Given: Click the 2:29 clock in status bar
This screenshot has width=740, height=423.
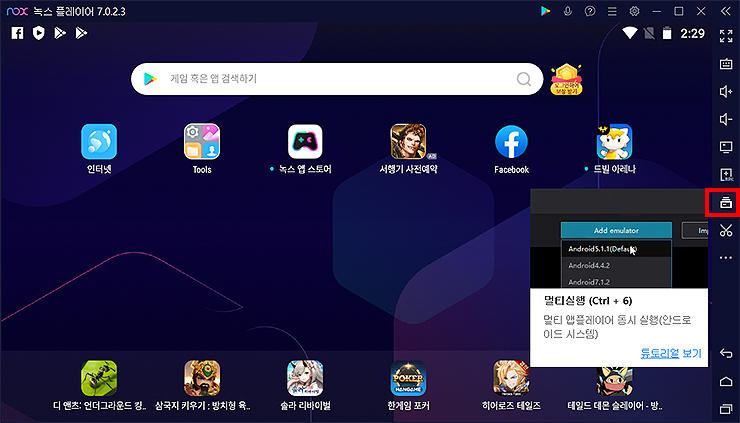Looking at the screenshot, I should pyautogui.click(x=692, y=33).
